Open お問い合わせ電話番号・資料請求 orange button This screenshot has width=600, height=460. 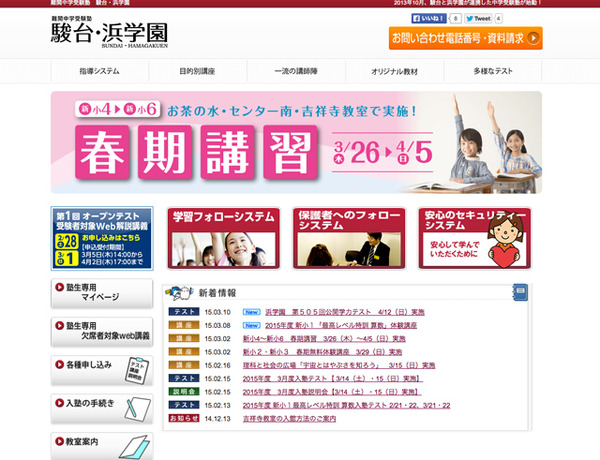[465, 38]
